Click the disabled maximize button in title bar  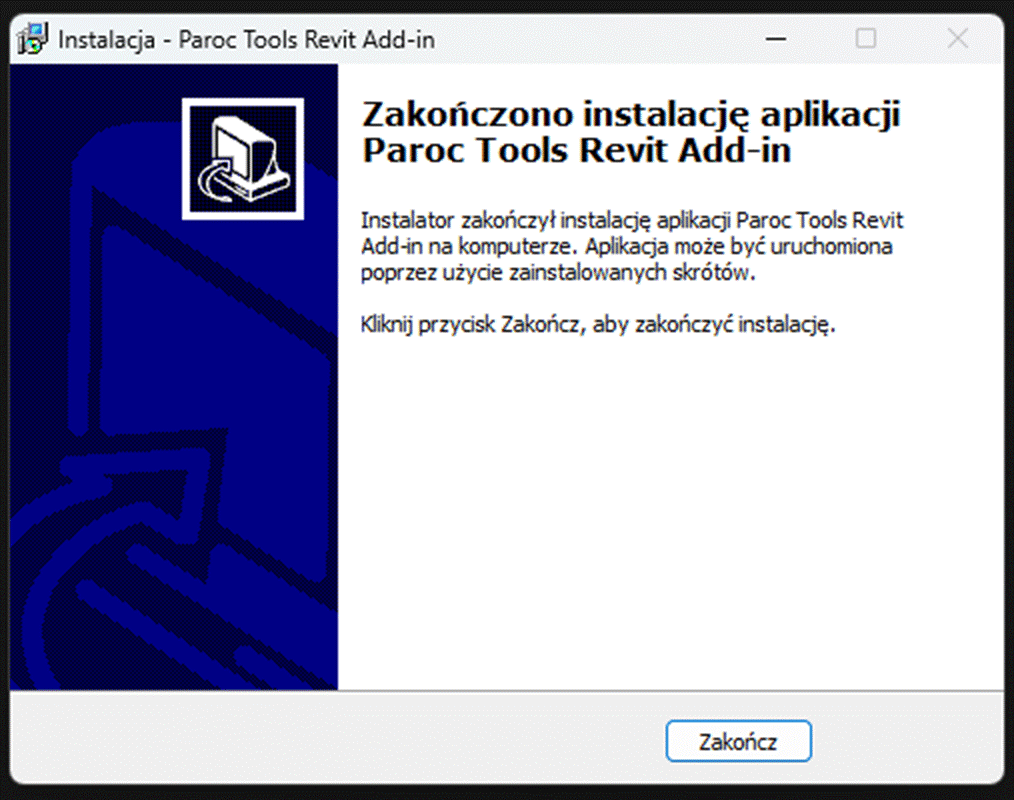[x=866, y=40]
